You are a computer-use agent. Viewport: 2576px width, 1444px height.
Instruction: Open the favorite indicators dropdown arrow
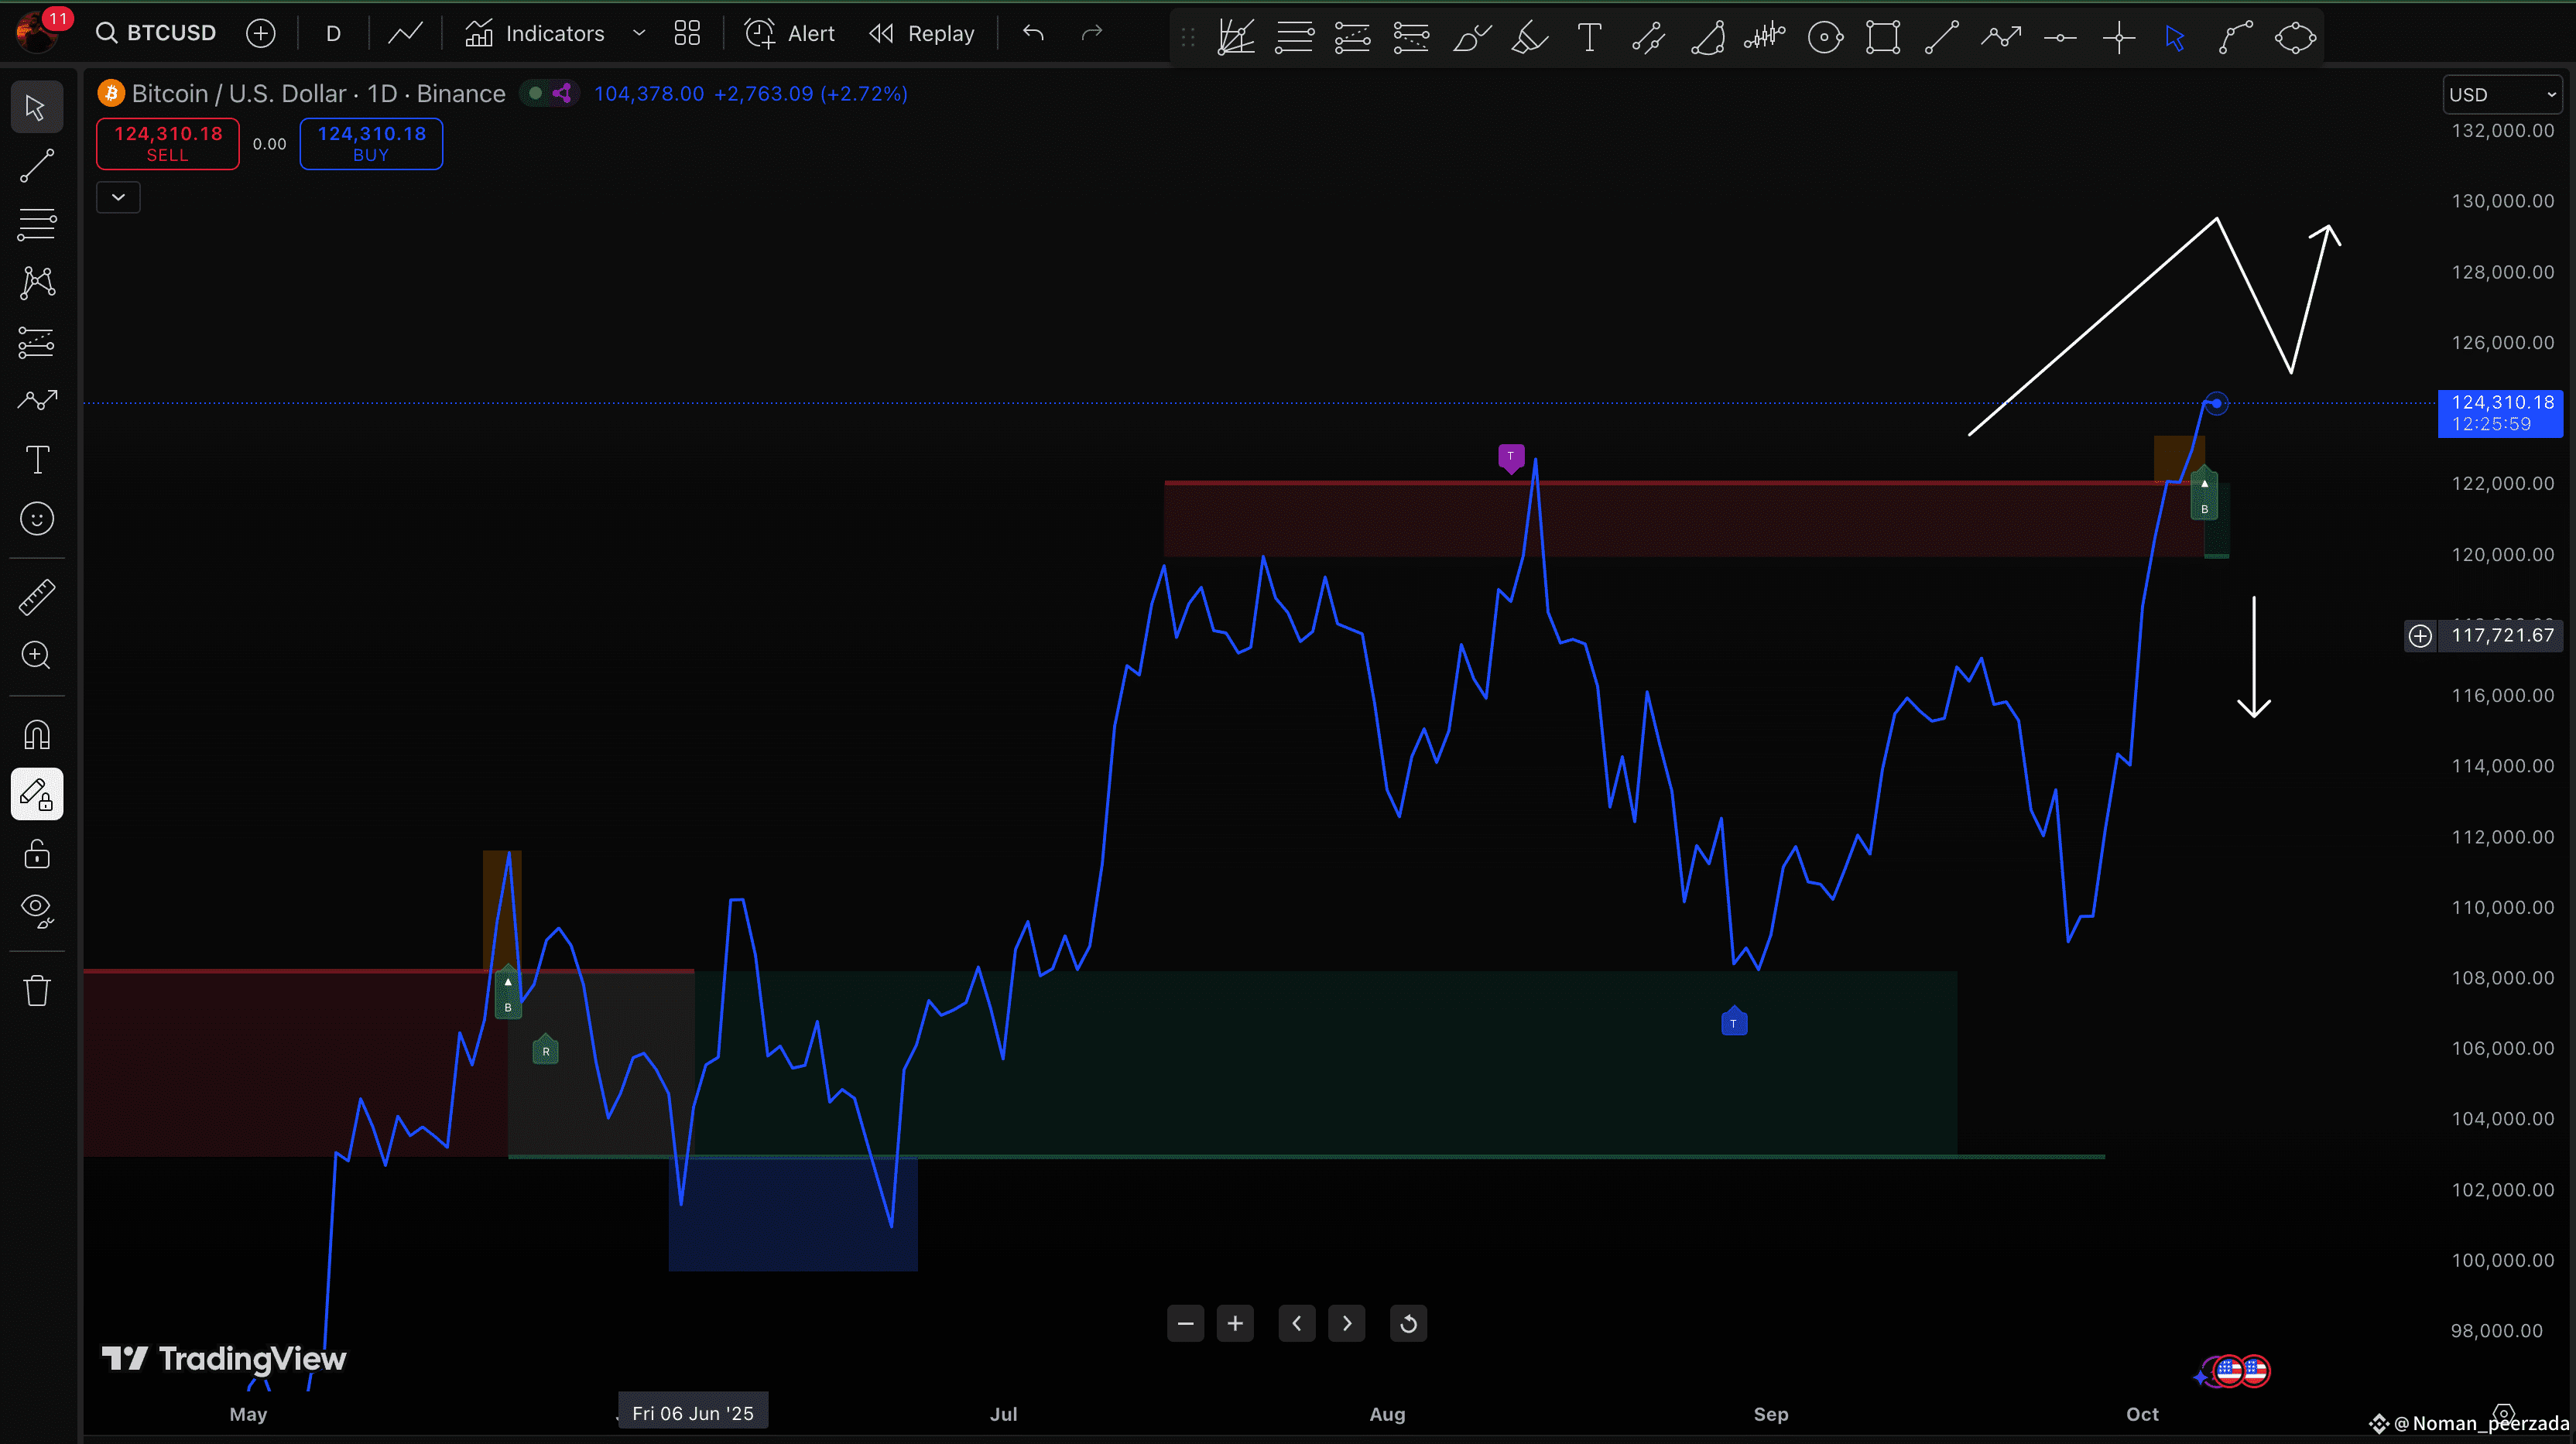coord(639,34)
